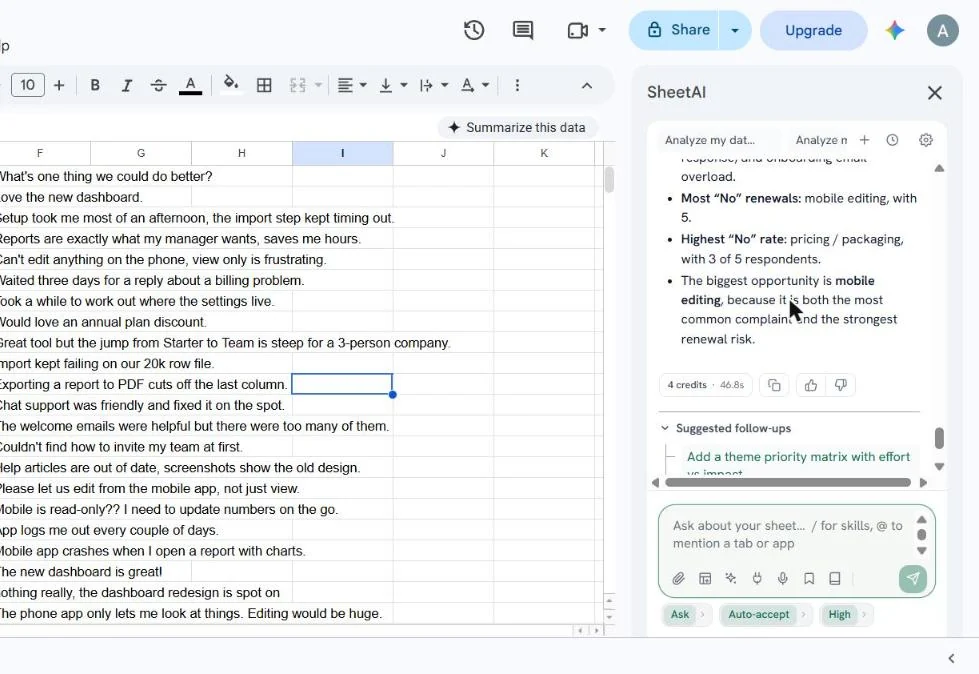
Task: Click the microphone voice input icon
Action: click(x=782, y=579)
